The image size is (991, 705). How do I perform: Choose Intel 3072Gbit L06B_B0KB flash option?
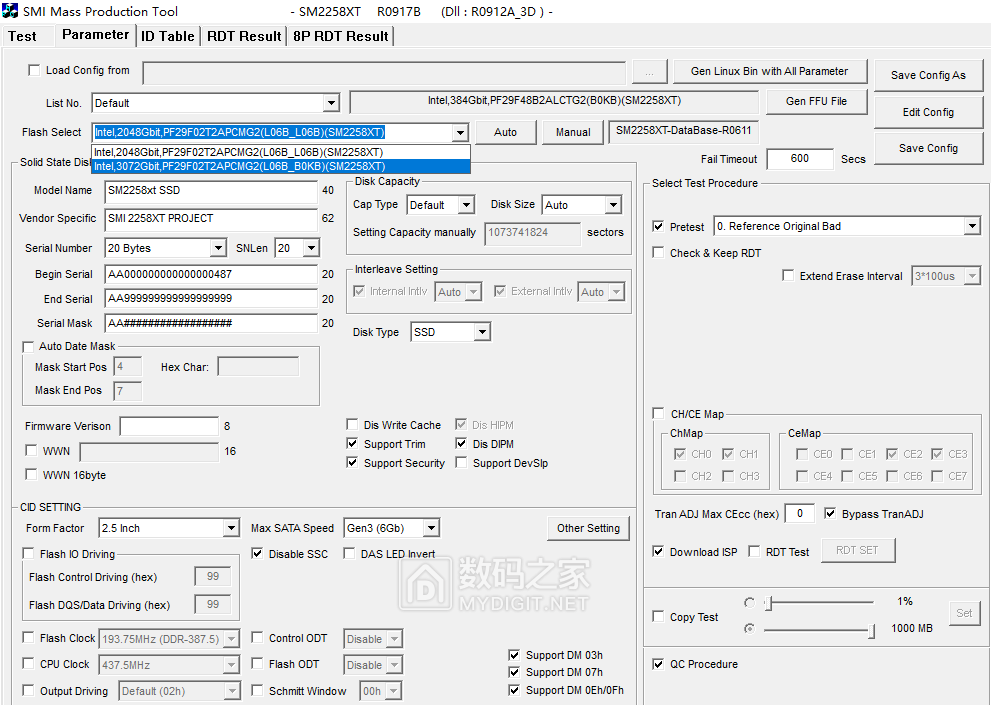coord(281,166)
